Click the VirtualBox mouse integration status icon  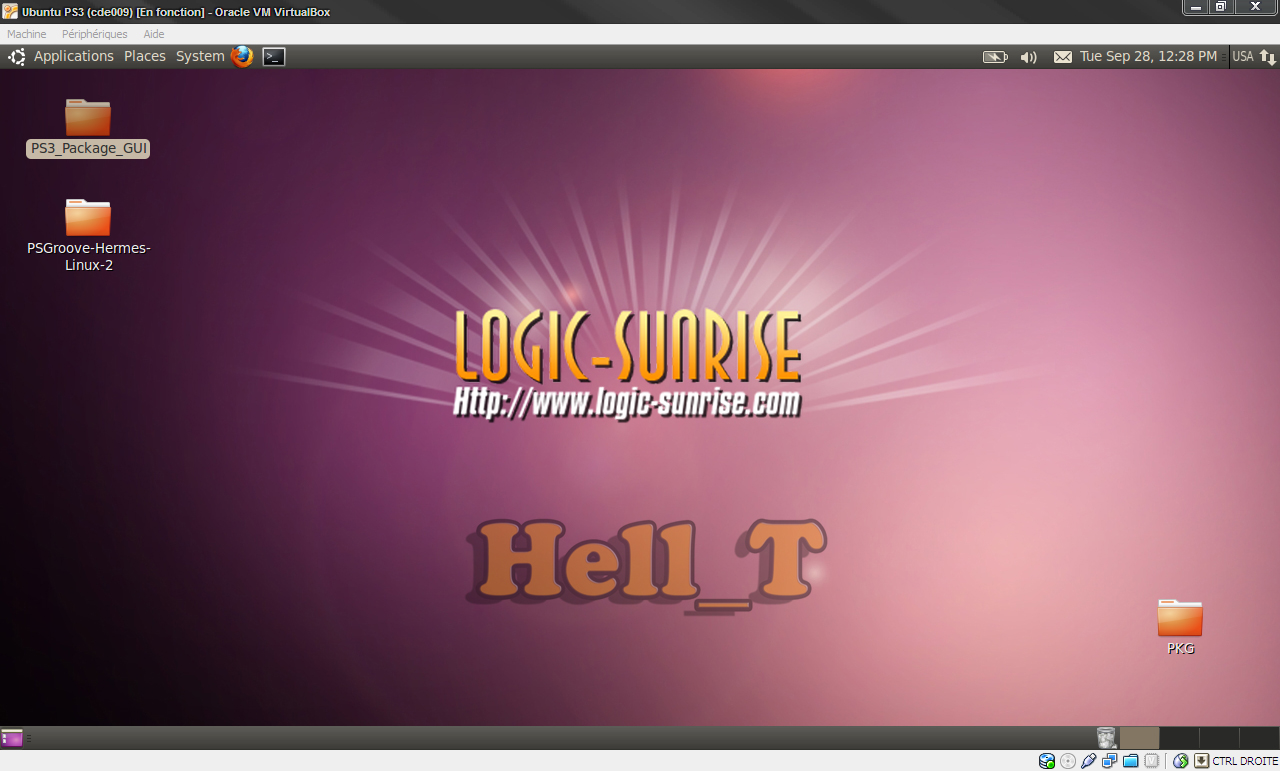pyautogui.click(x=1181, y=761)
